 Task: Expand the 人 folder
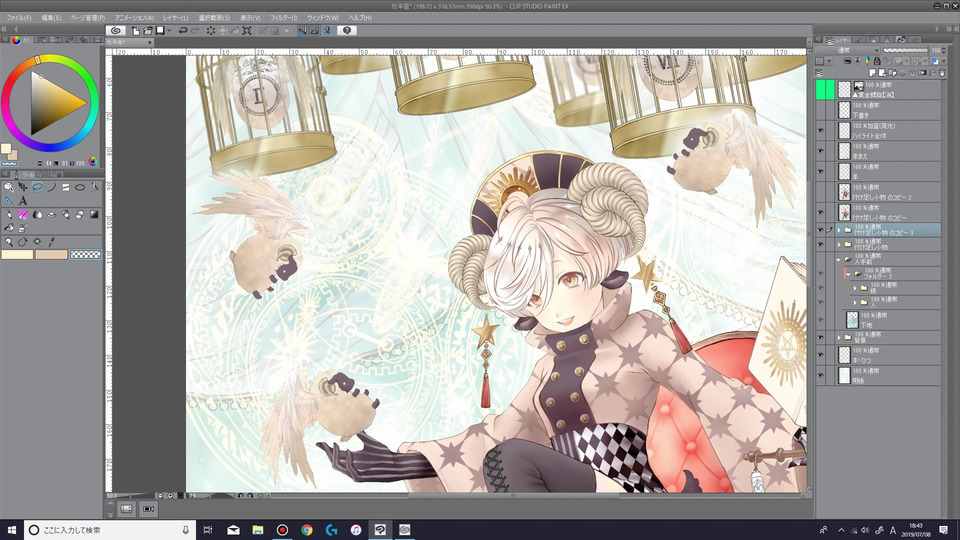point(855,302)
